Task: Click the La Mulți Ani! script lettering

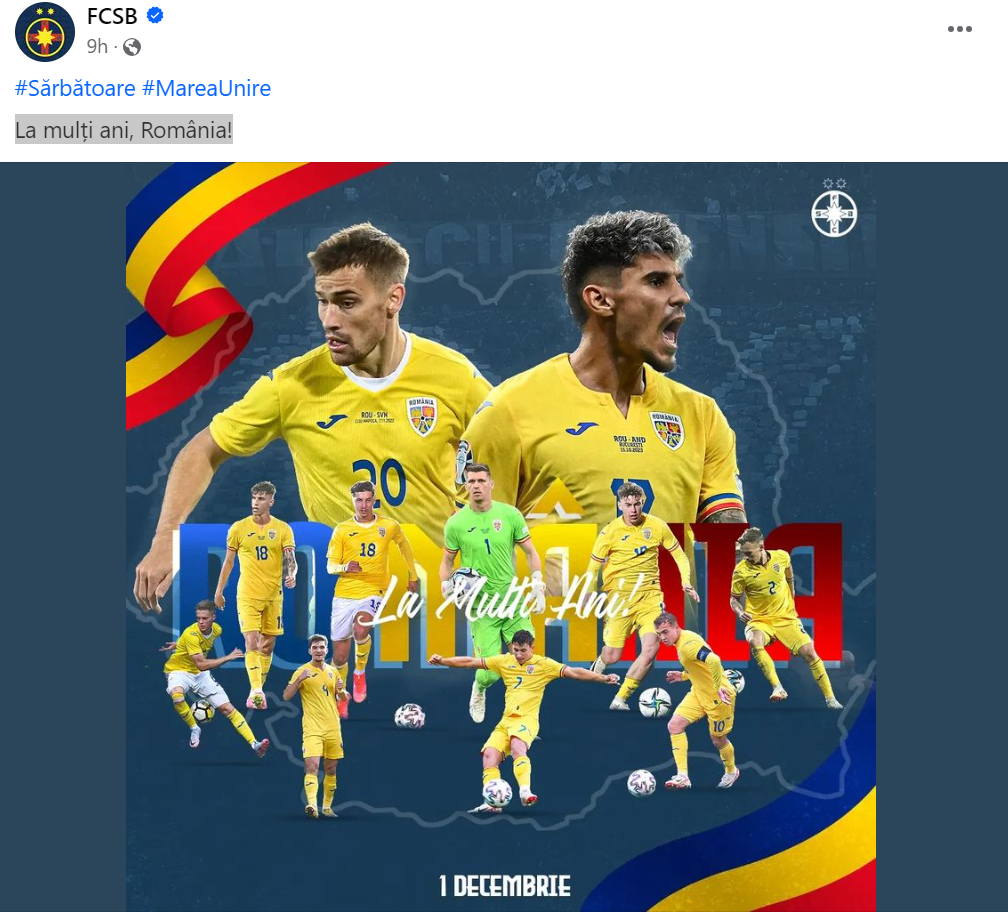Action: pos(505,601)
